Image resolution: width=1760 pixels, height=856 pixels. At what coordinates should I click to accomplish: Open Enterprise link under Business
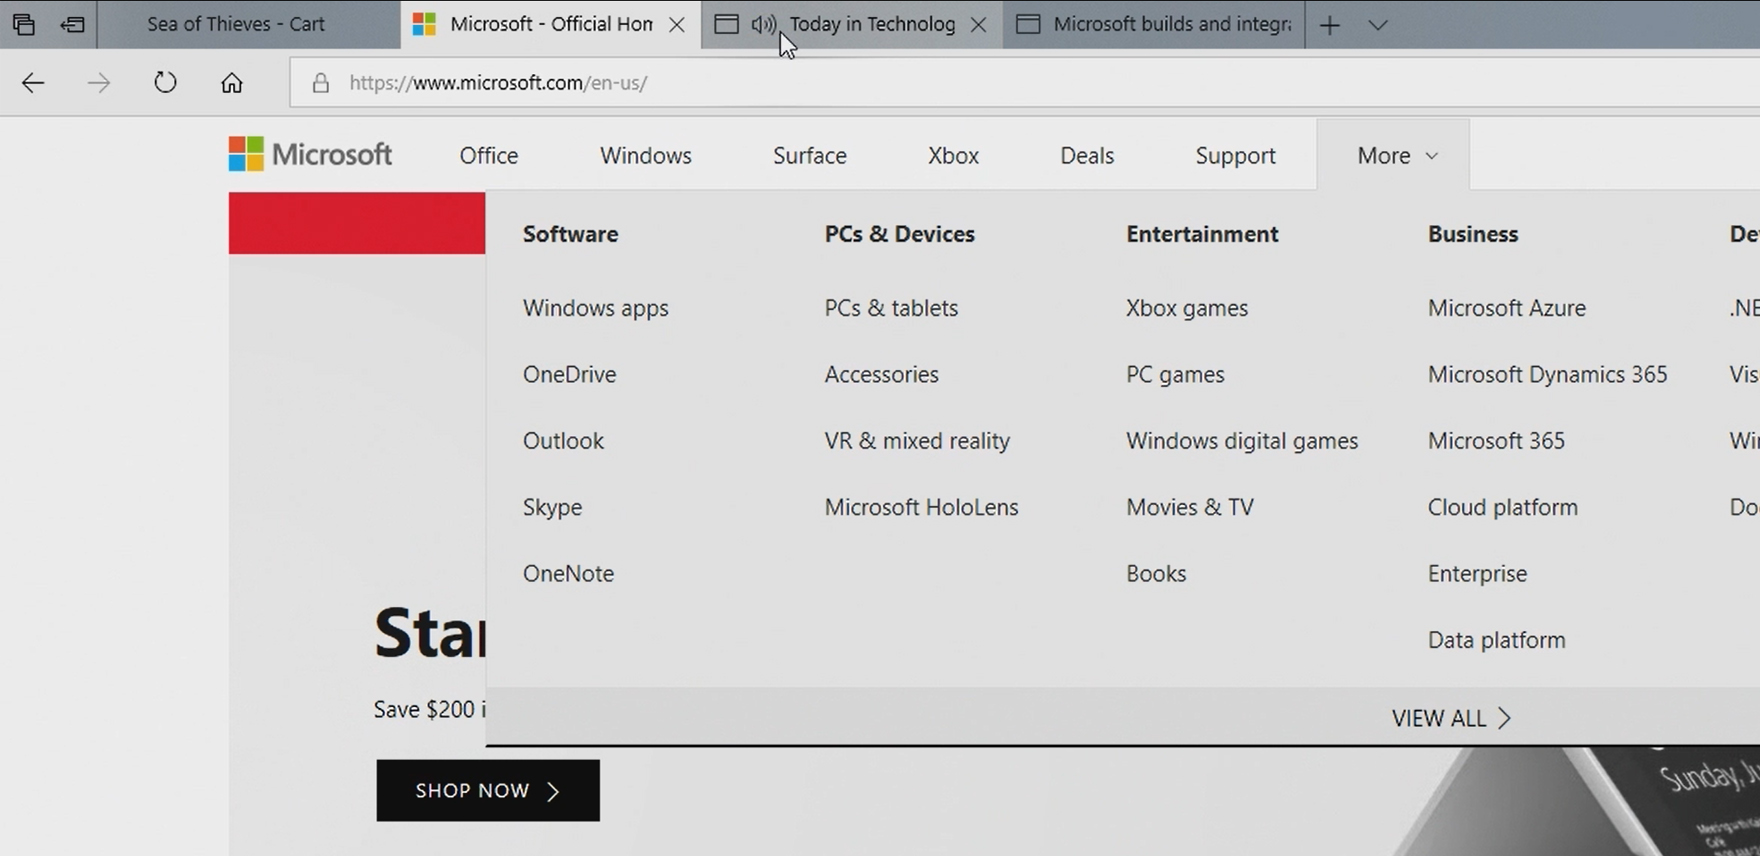[x=1477, y=574]
